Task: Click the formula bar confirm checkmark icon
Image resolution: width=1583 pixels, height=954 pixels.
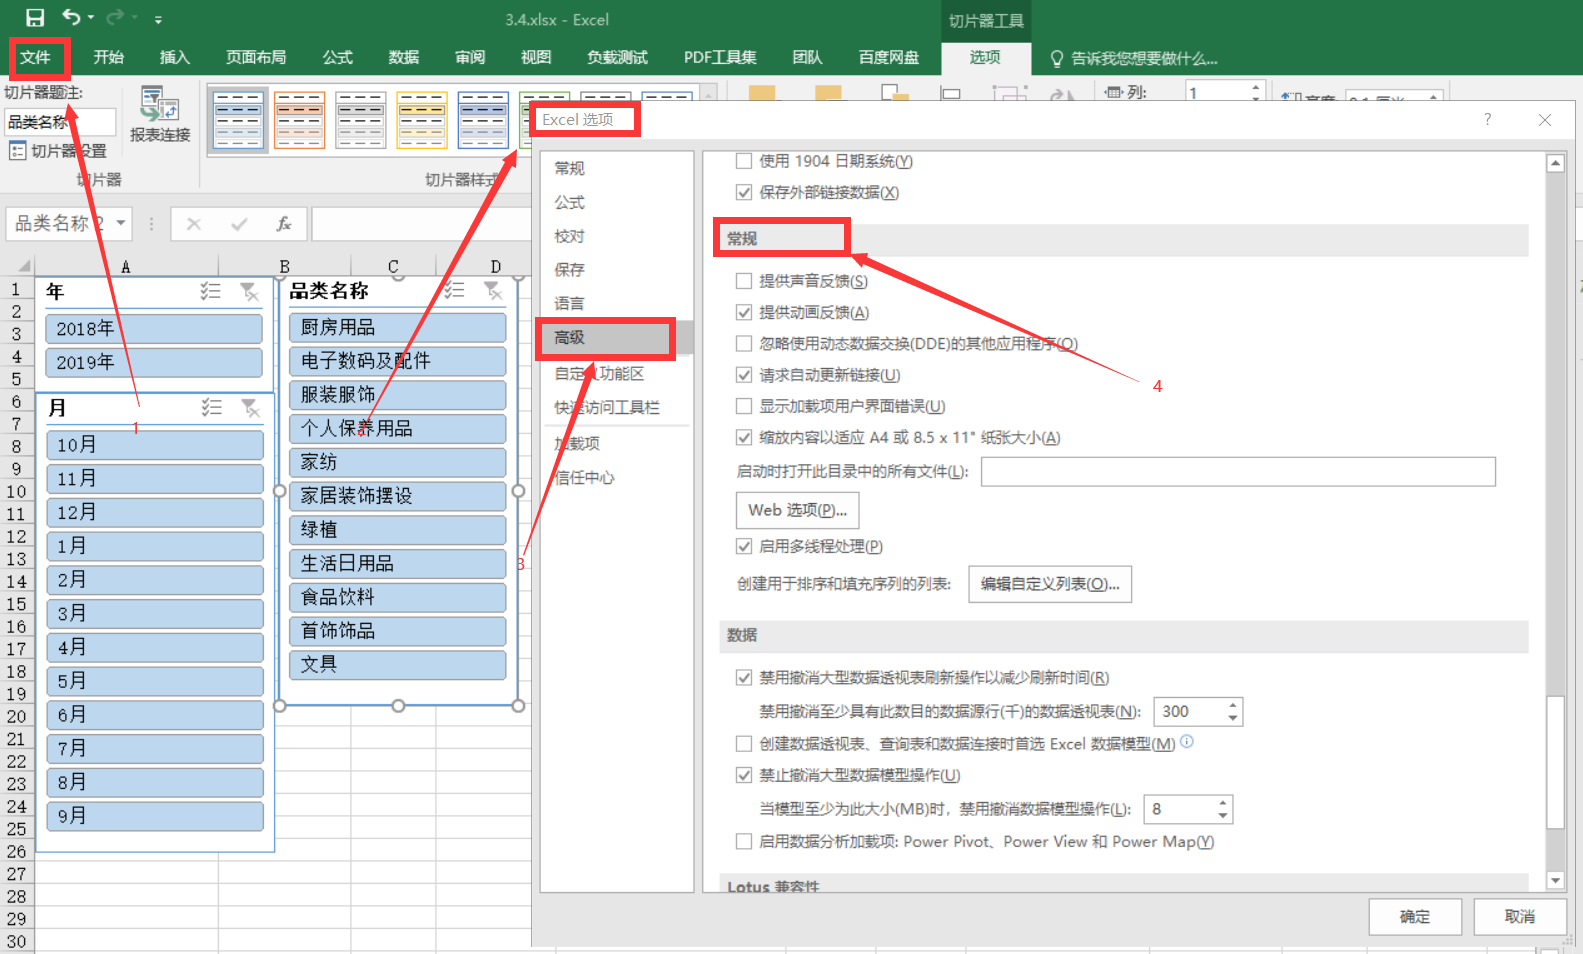Action: point(239,224)
